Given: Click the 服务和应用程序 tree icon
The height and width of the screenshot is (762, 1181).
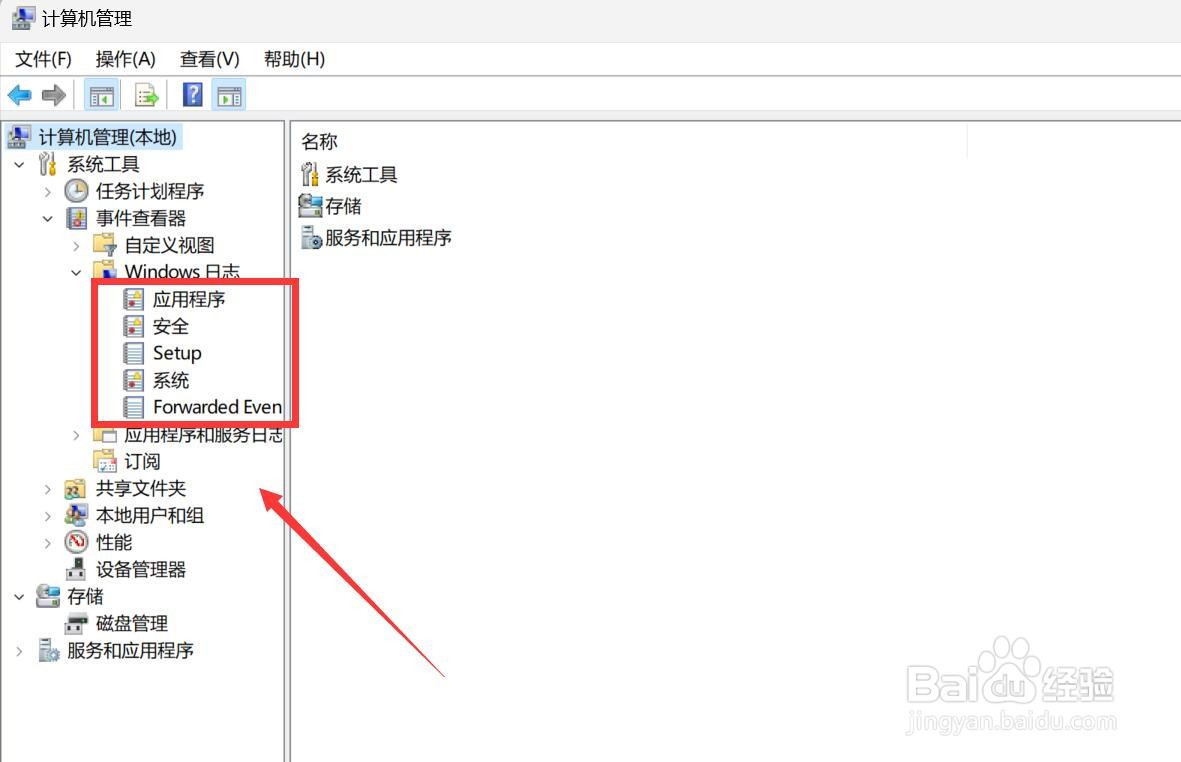Looking at the screenshot, I should pos(49,650).
